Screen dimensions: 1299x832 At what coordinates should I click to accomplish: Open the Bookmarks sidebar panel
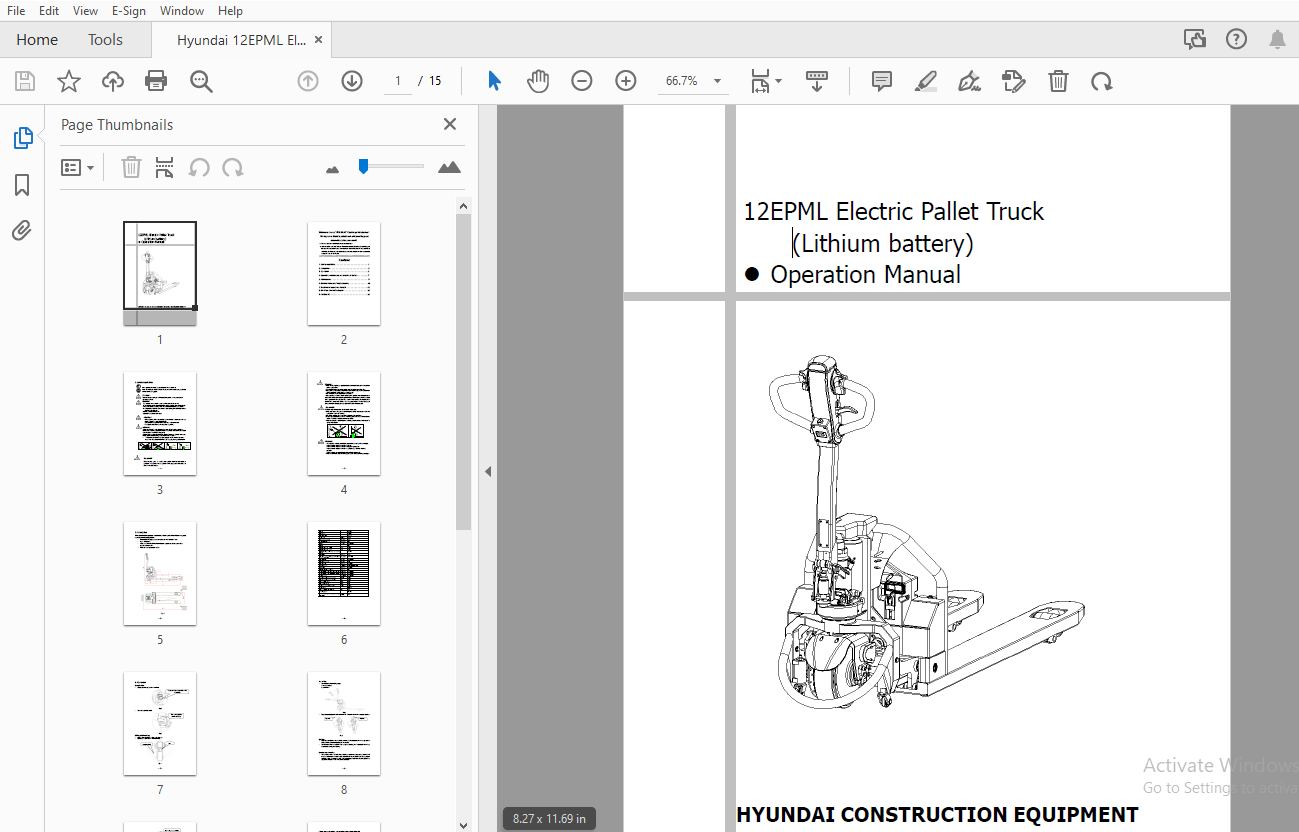pos(22,185)
